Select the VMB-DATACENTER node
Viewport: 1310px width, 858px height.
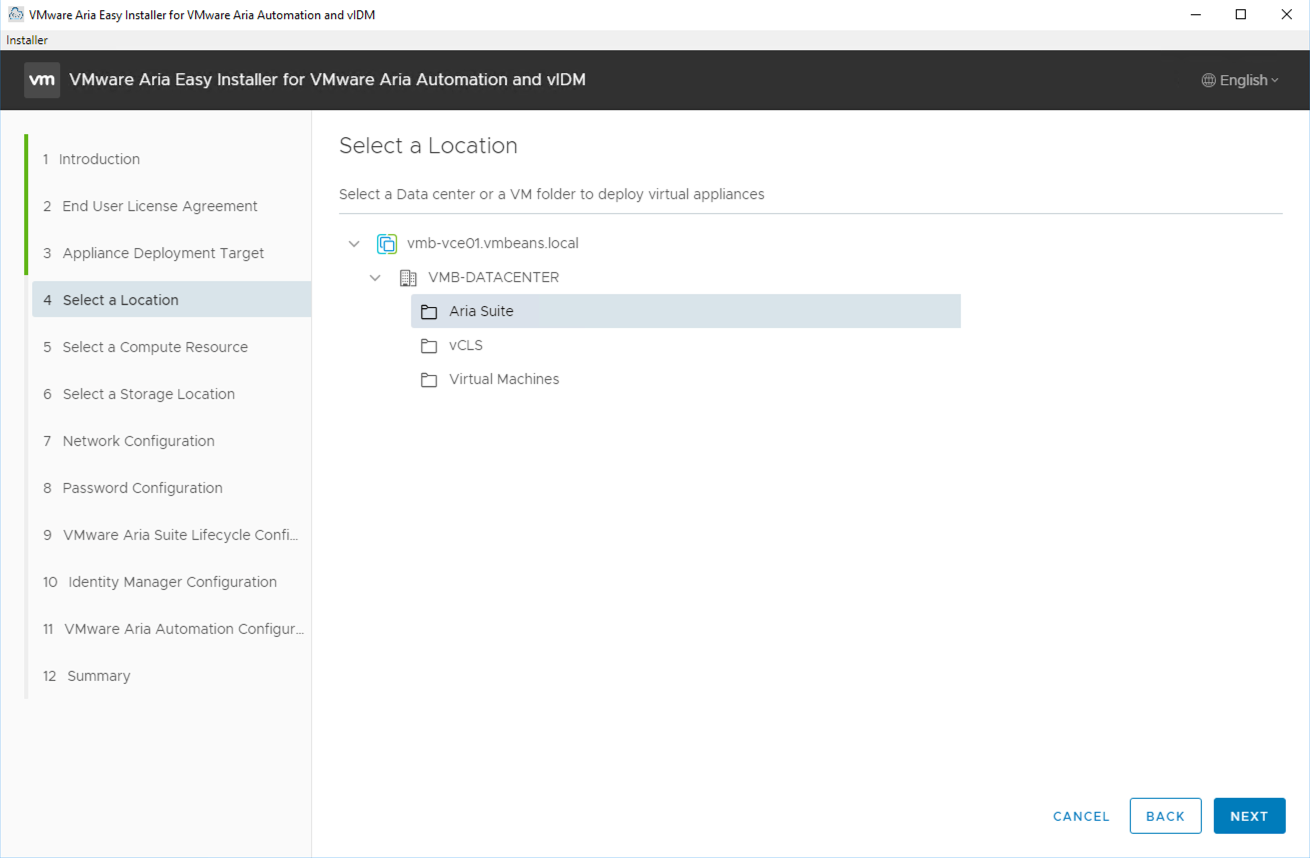coord(493,277)
